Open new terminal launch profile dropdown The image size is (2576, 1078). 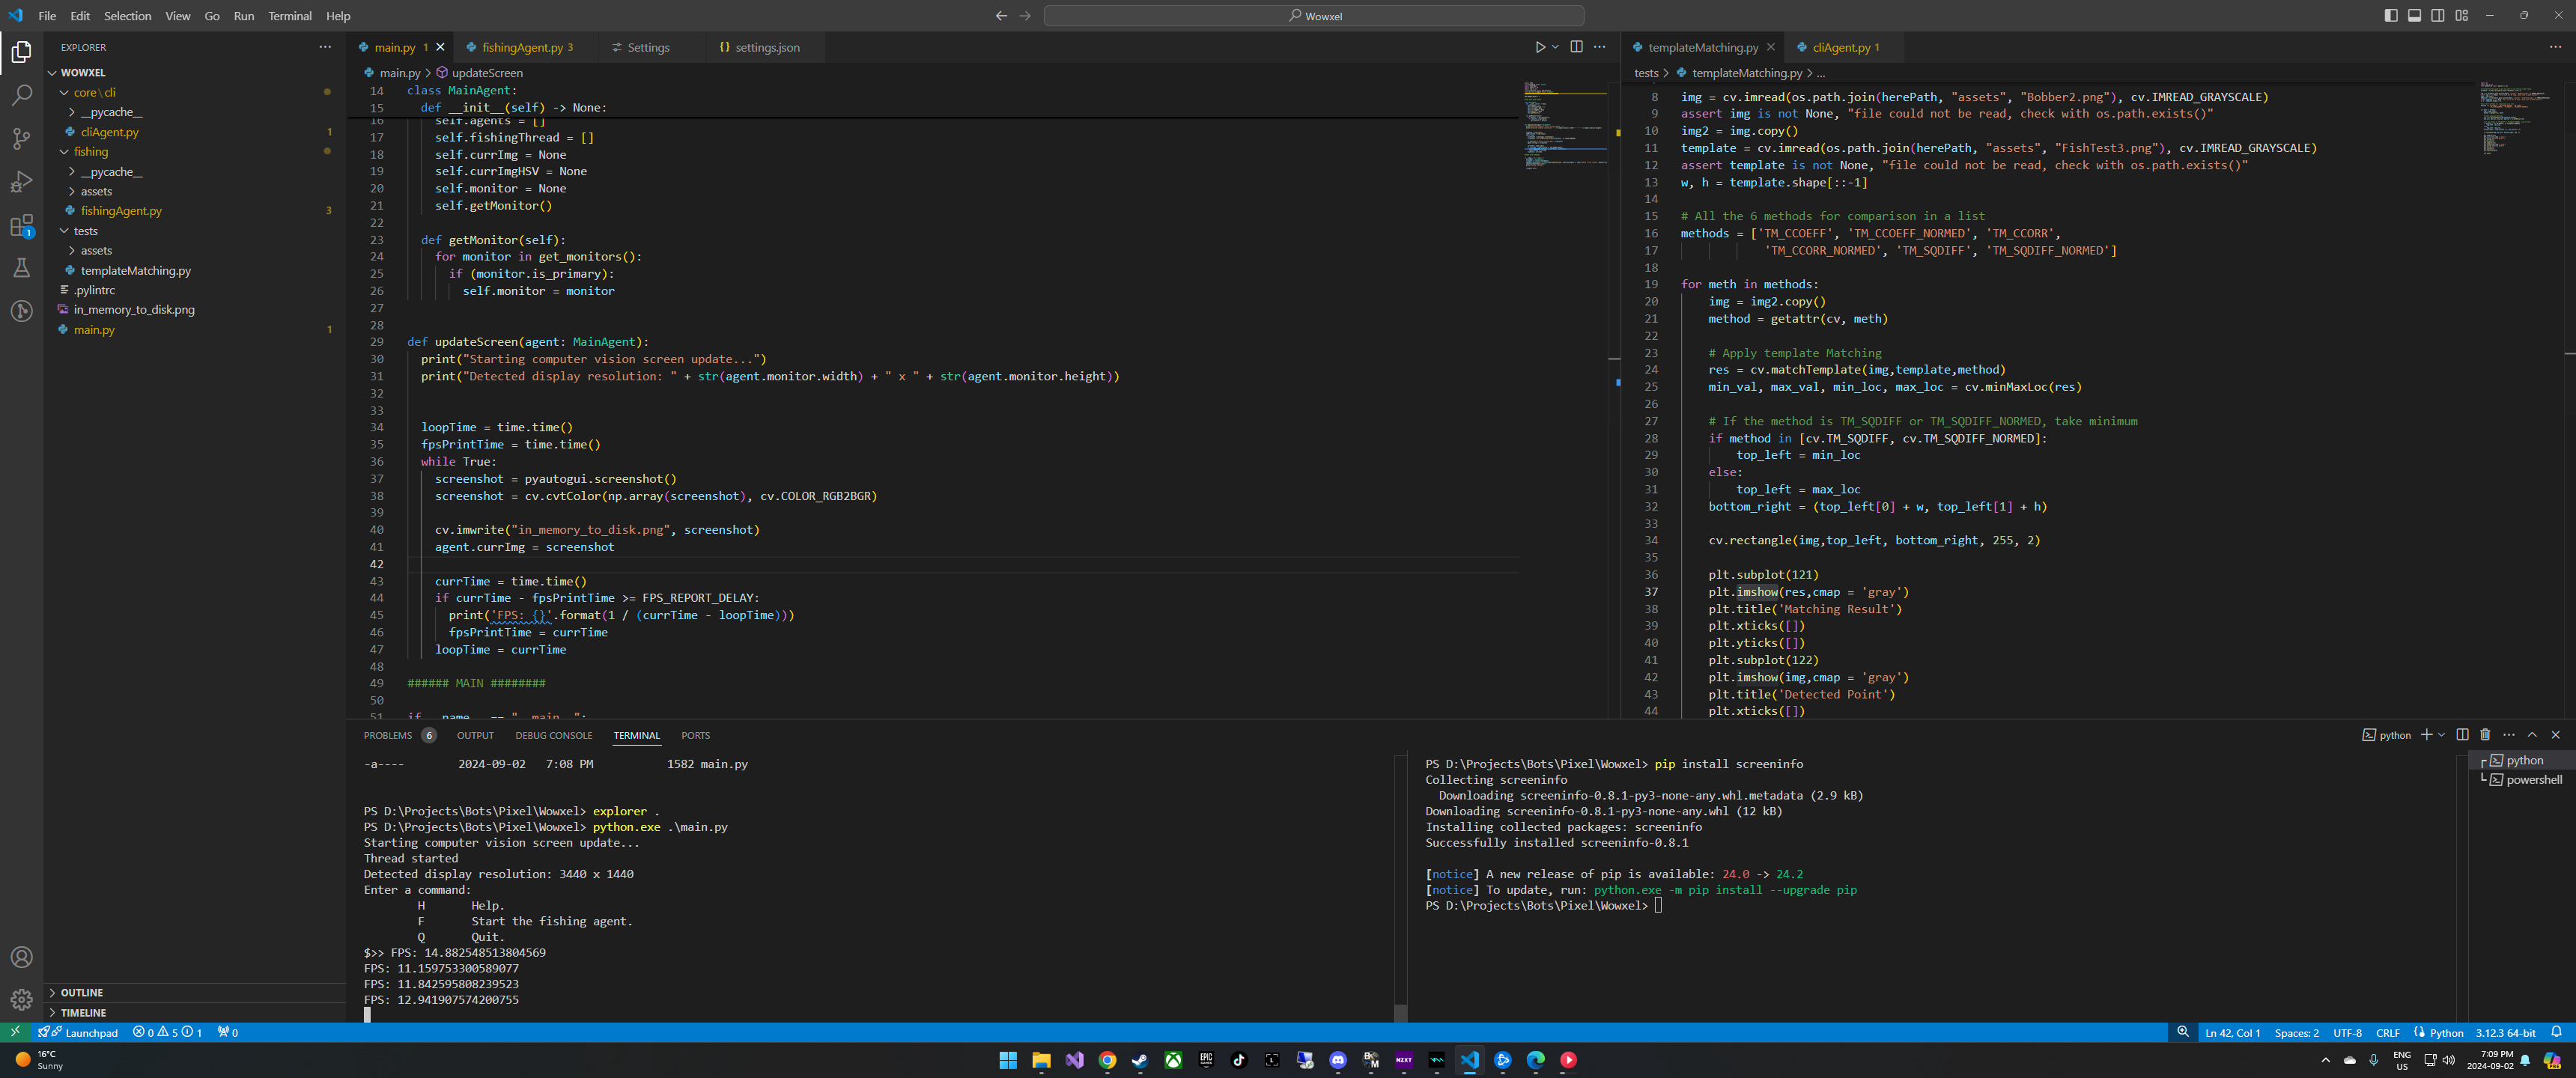coord(2442,735)
